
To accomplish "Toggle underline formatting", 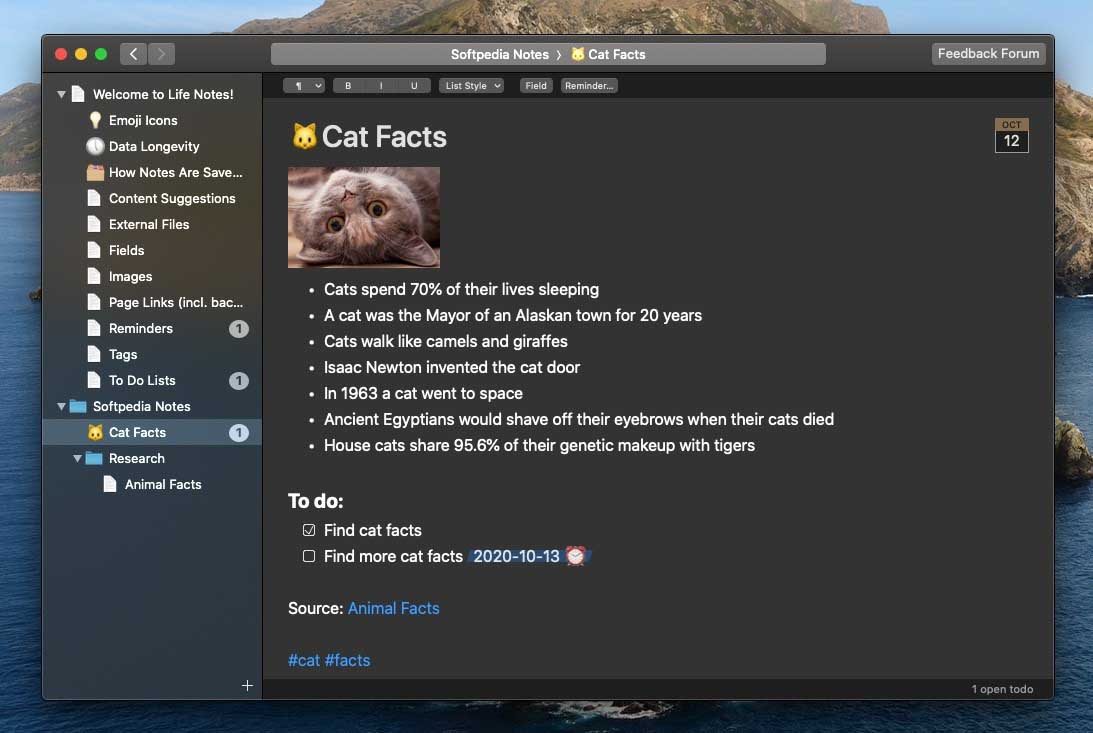I will pos(414,86).
